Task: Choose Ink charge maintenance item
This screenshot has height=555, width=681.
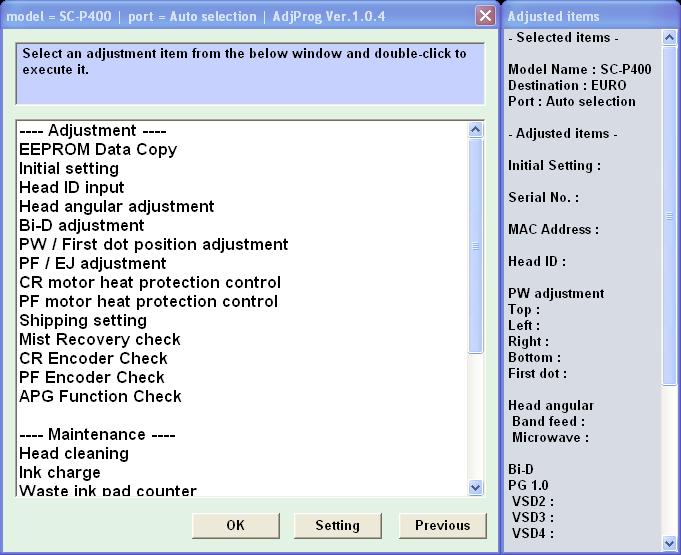Action: tap(60, 473)
